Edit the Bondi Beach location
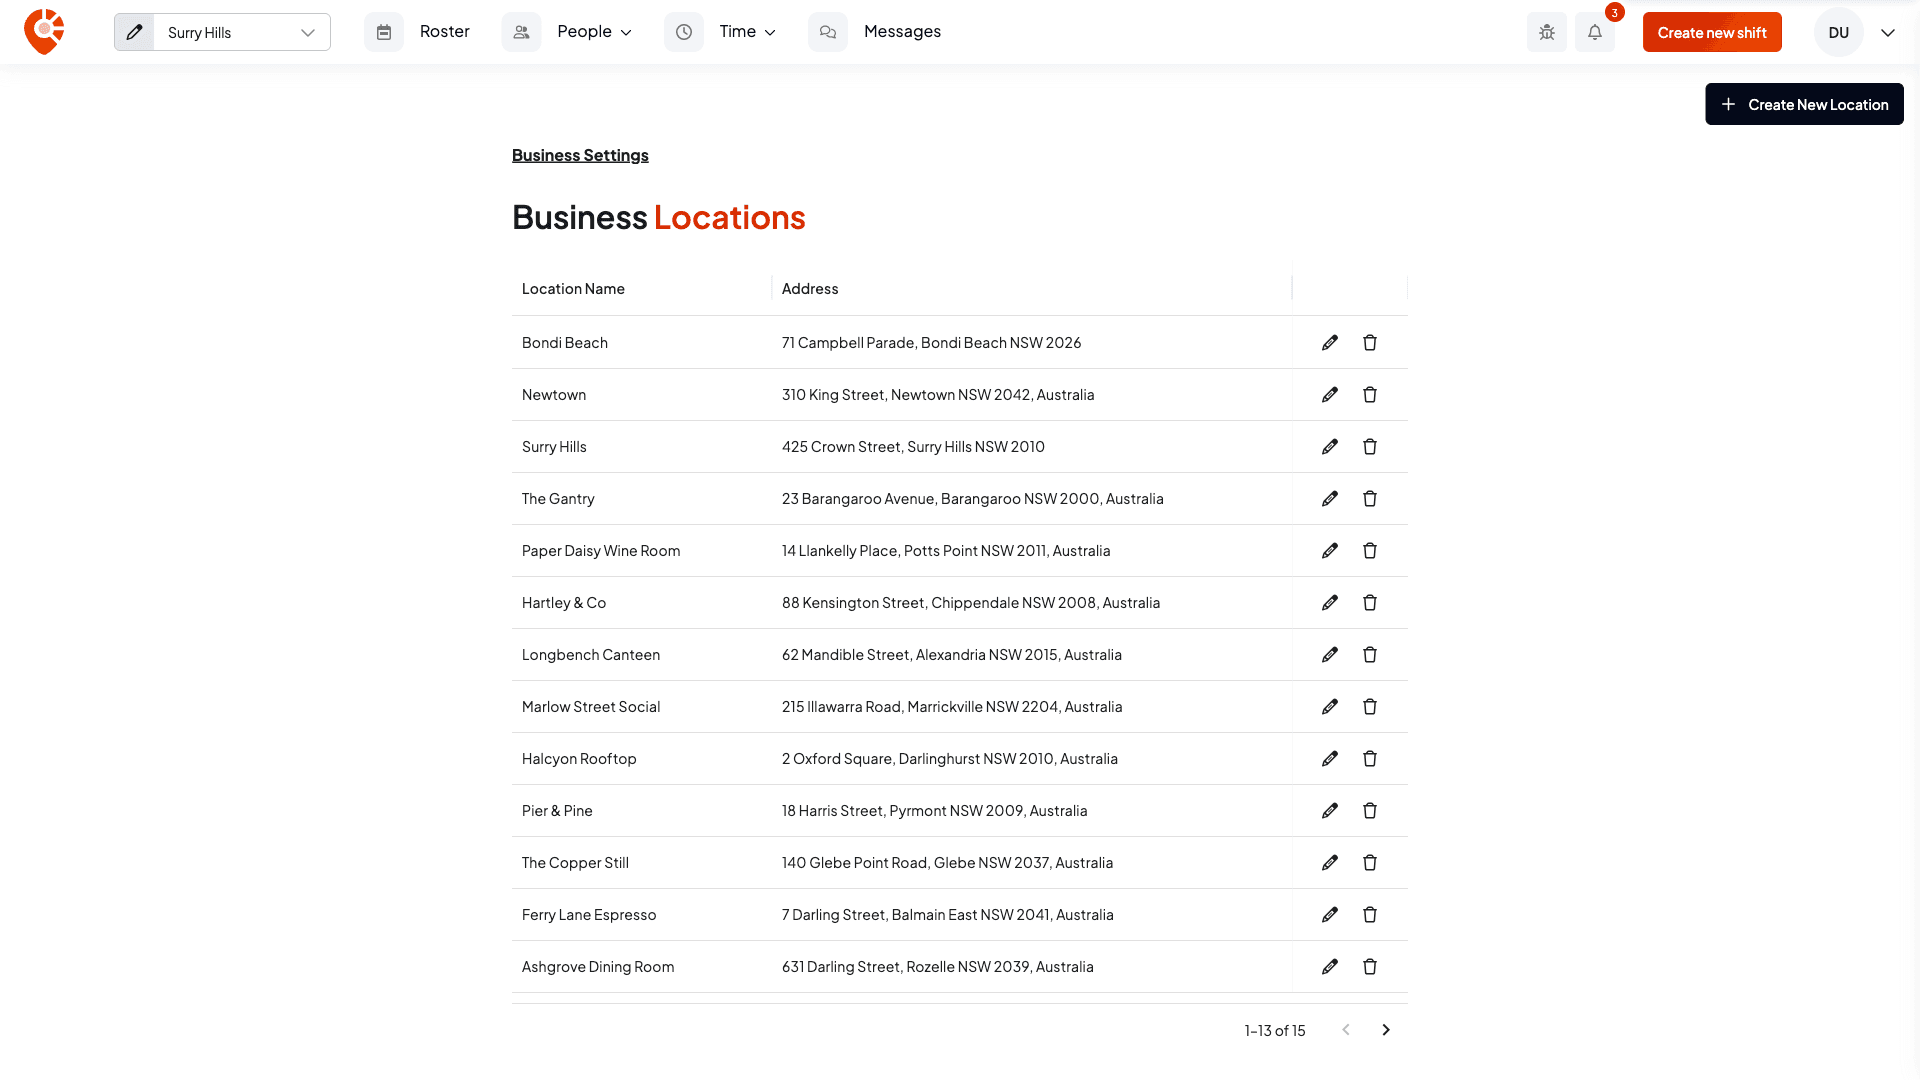This screenshot has width=1920, height=1080. 1330,343
